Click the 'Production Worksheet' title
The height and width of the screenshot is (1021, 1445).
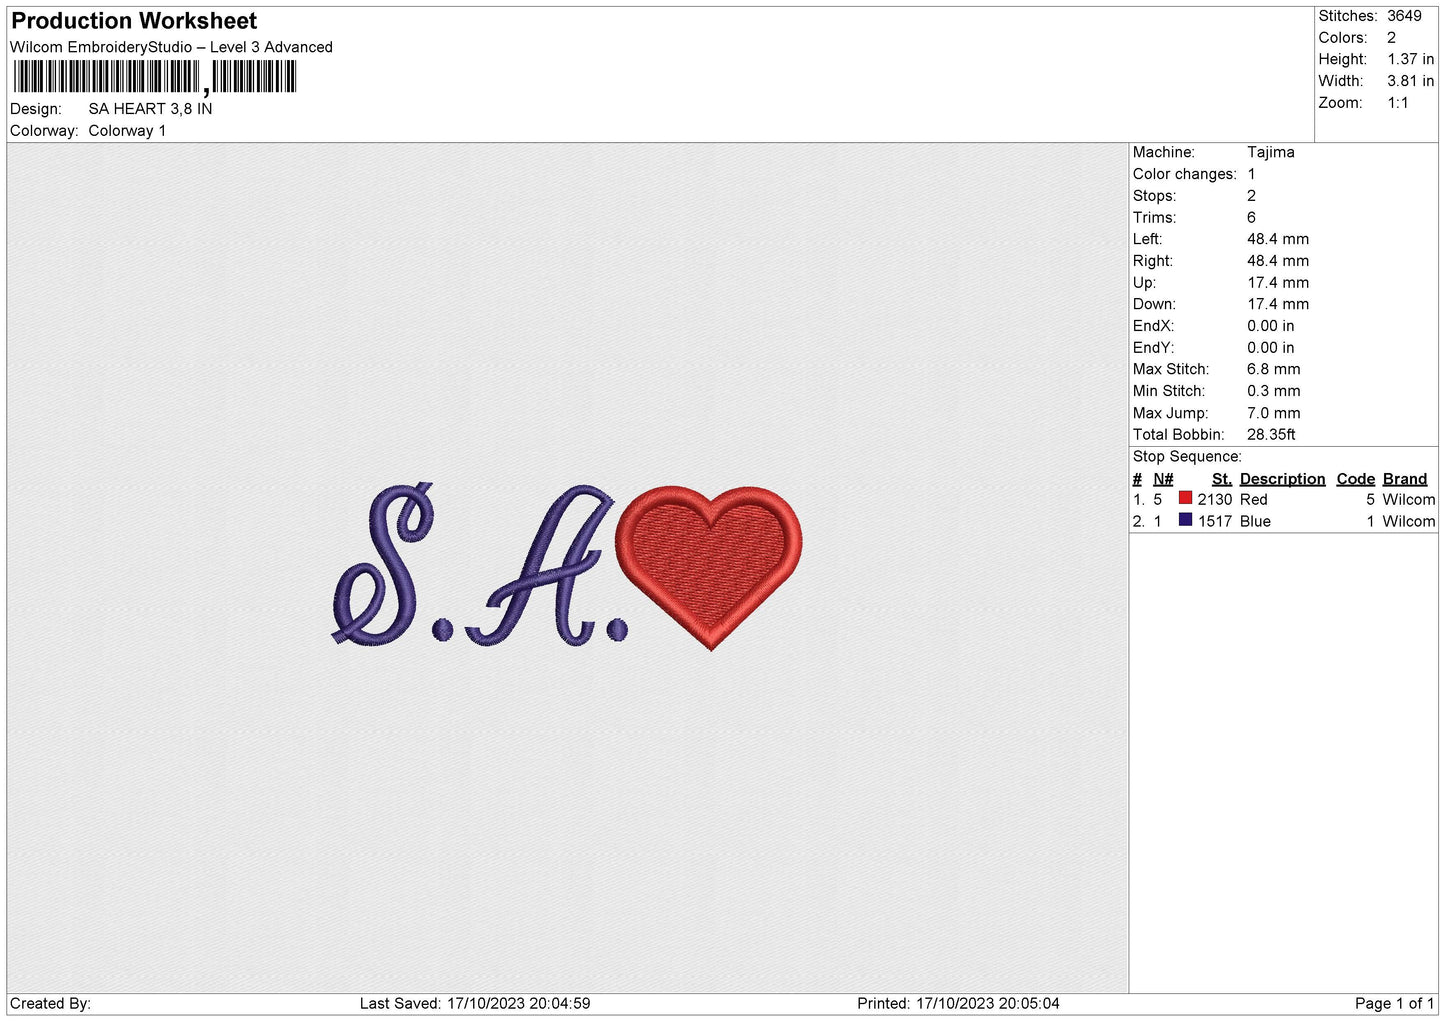coord(134,21)
